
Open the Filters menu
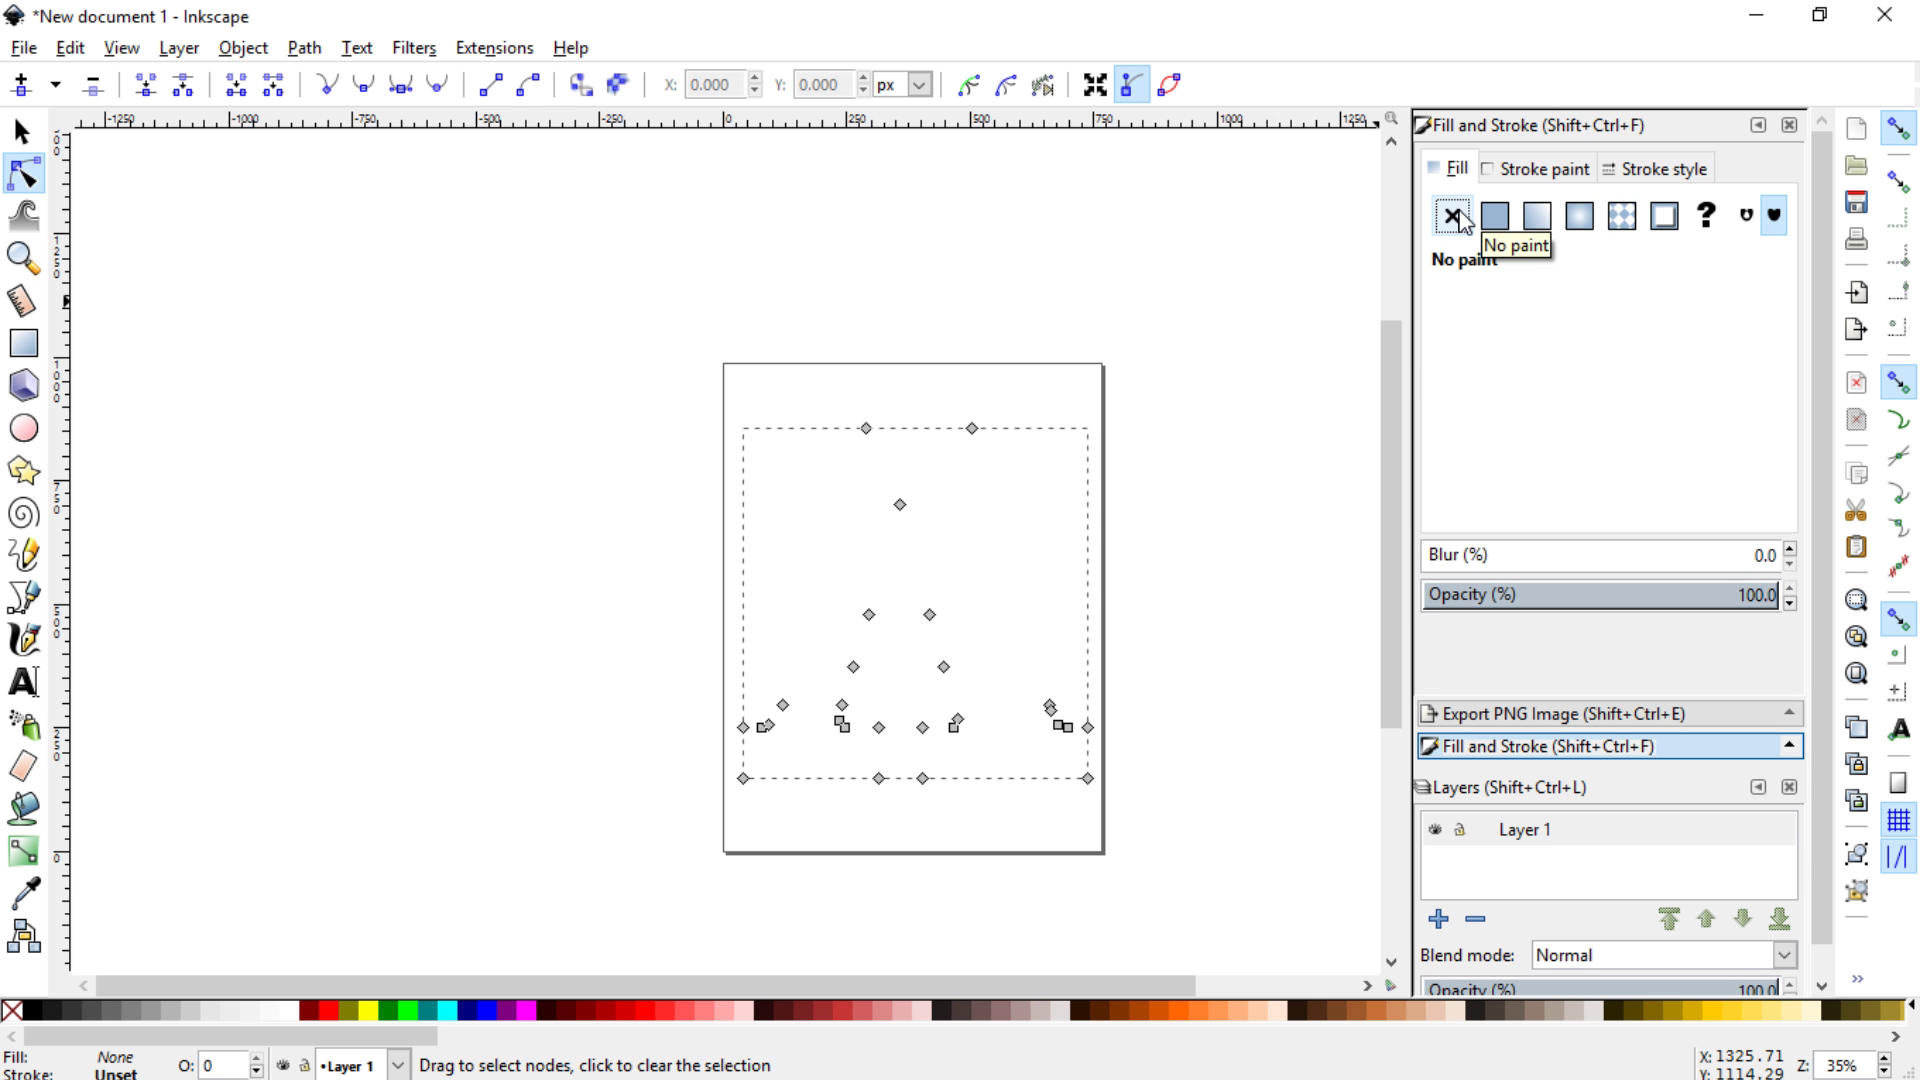[414, 48]
